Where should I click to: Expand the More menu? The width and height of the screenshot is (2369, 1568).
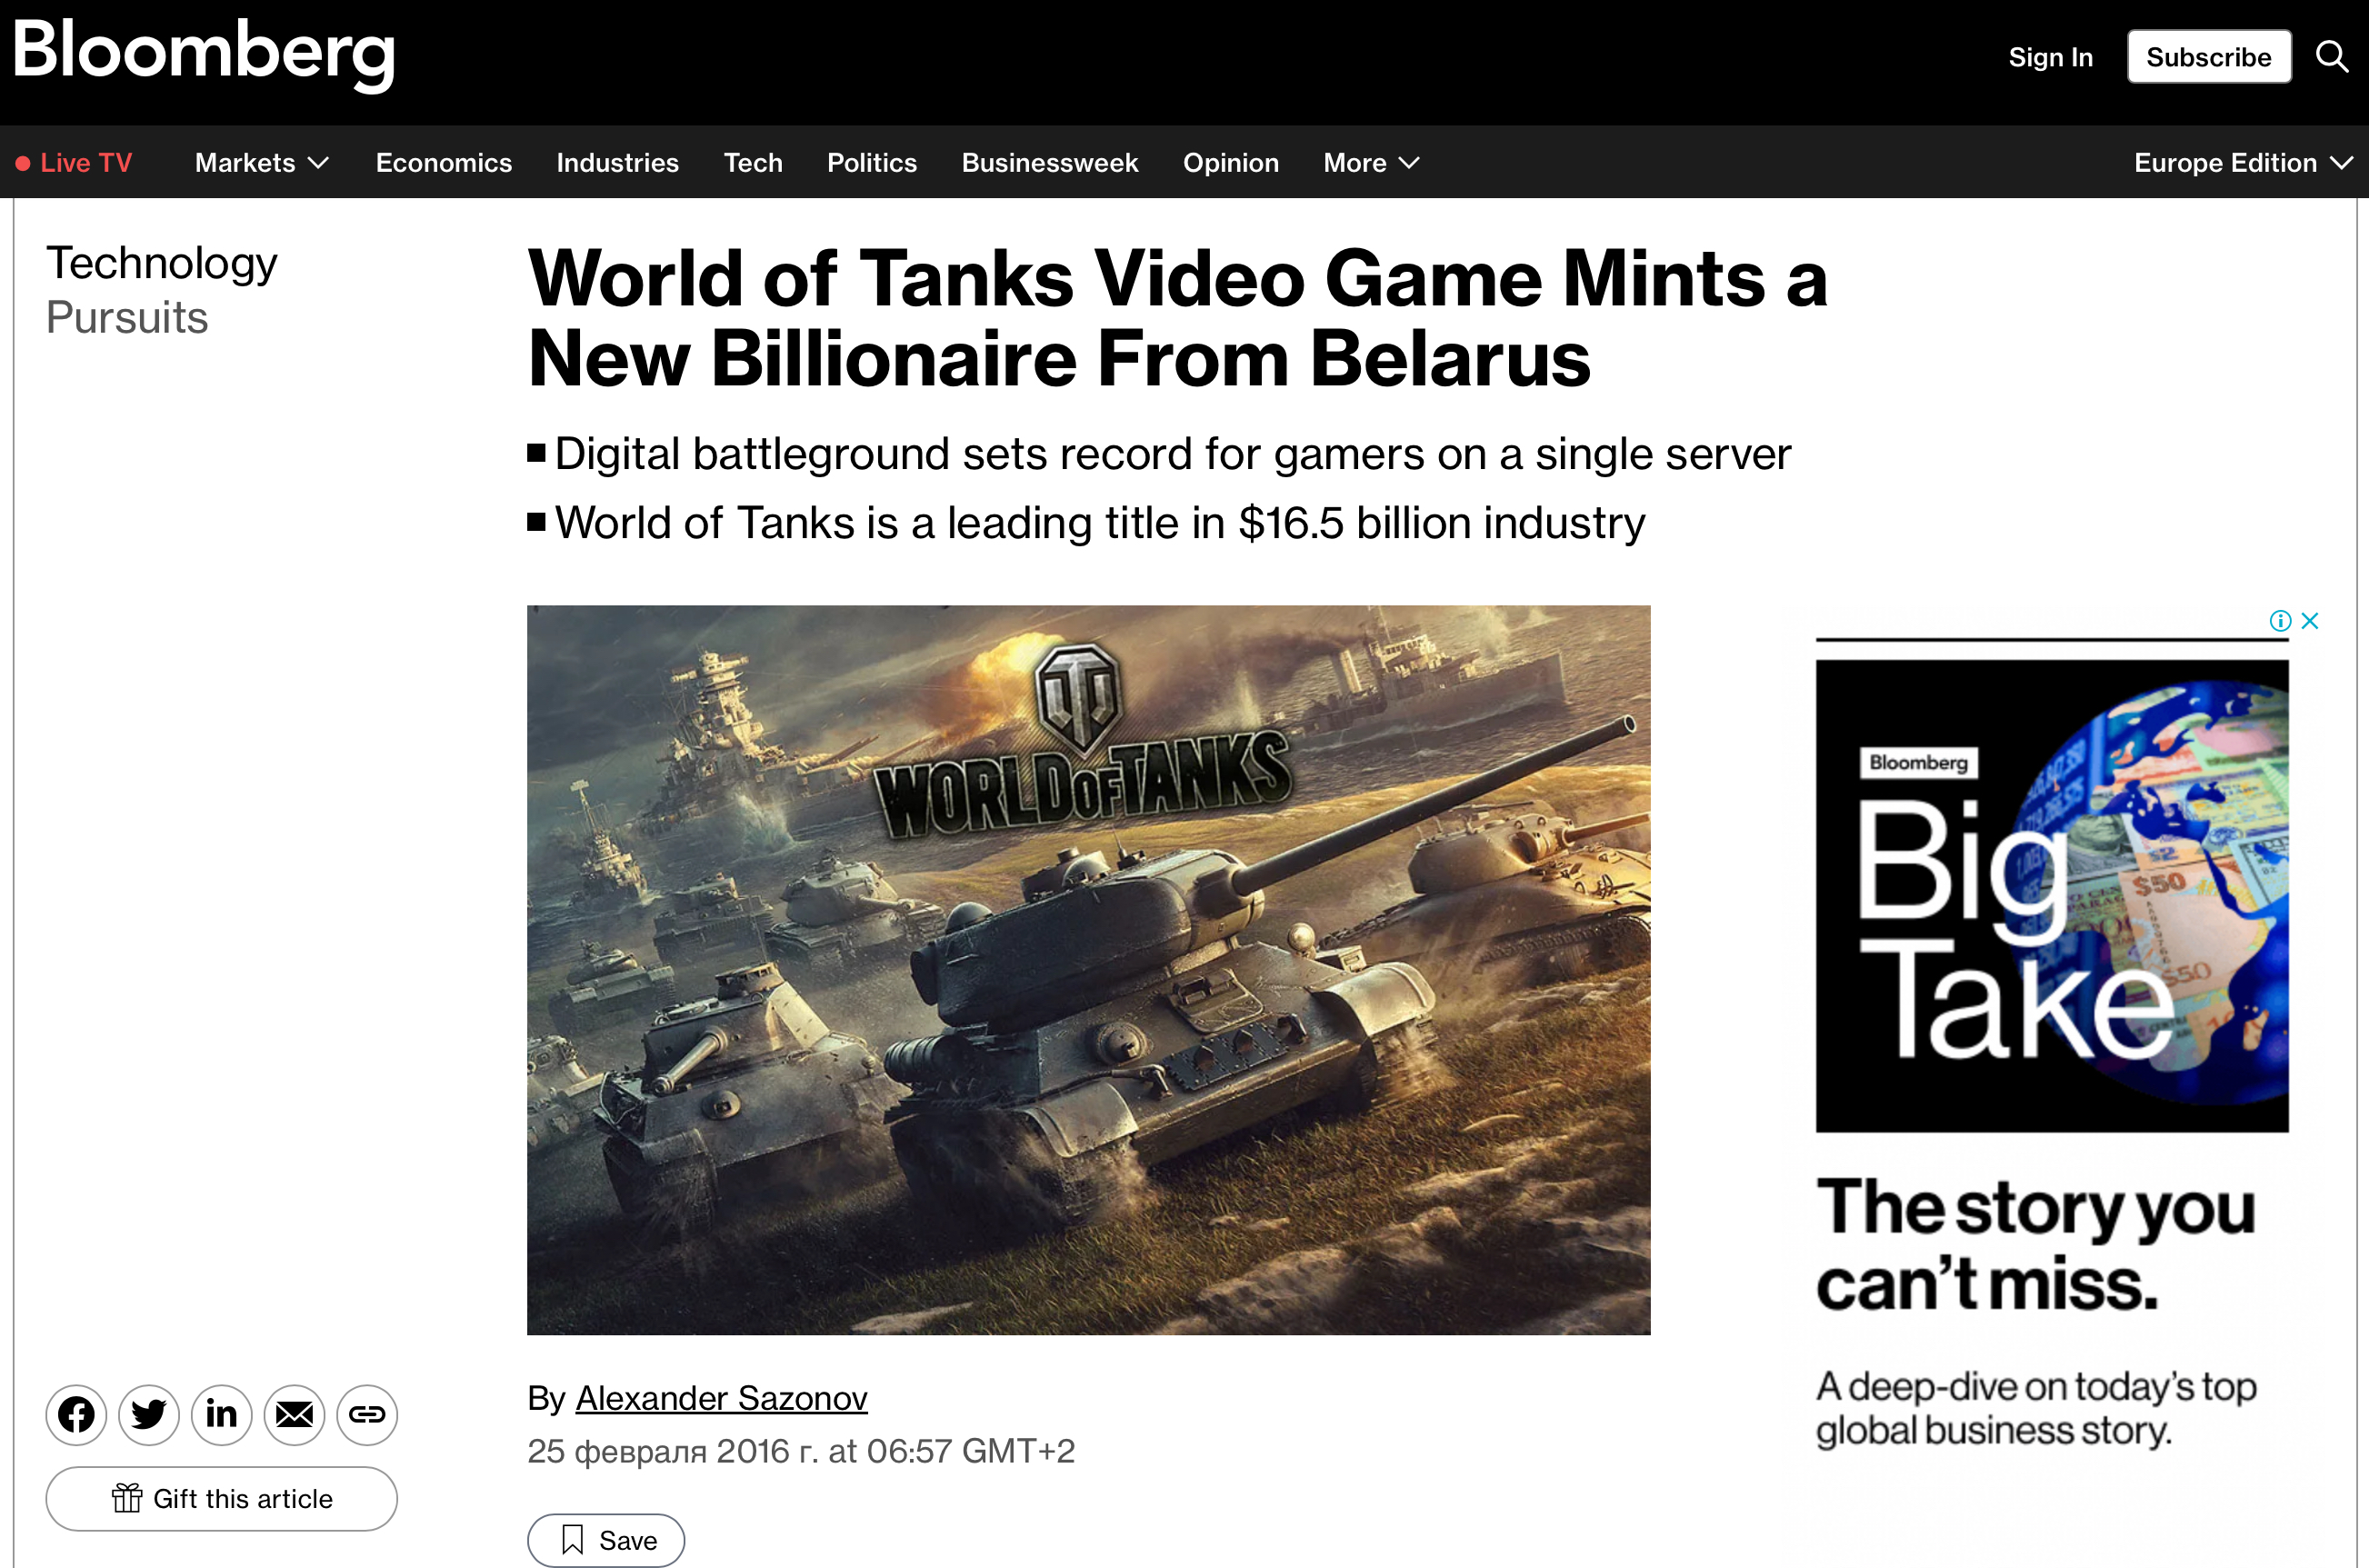(x=1371, y=163)
